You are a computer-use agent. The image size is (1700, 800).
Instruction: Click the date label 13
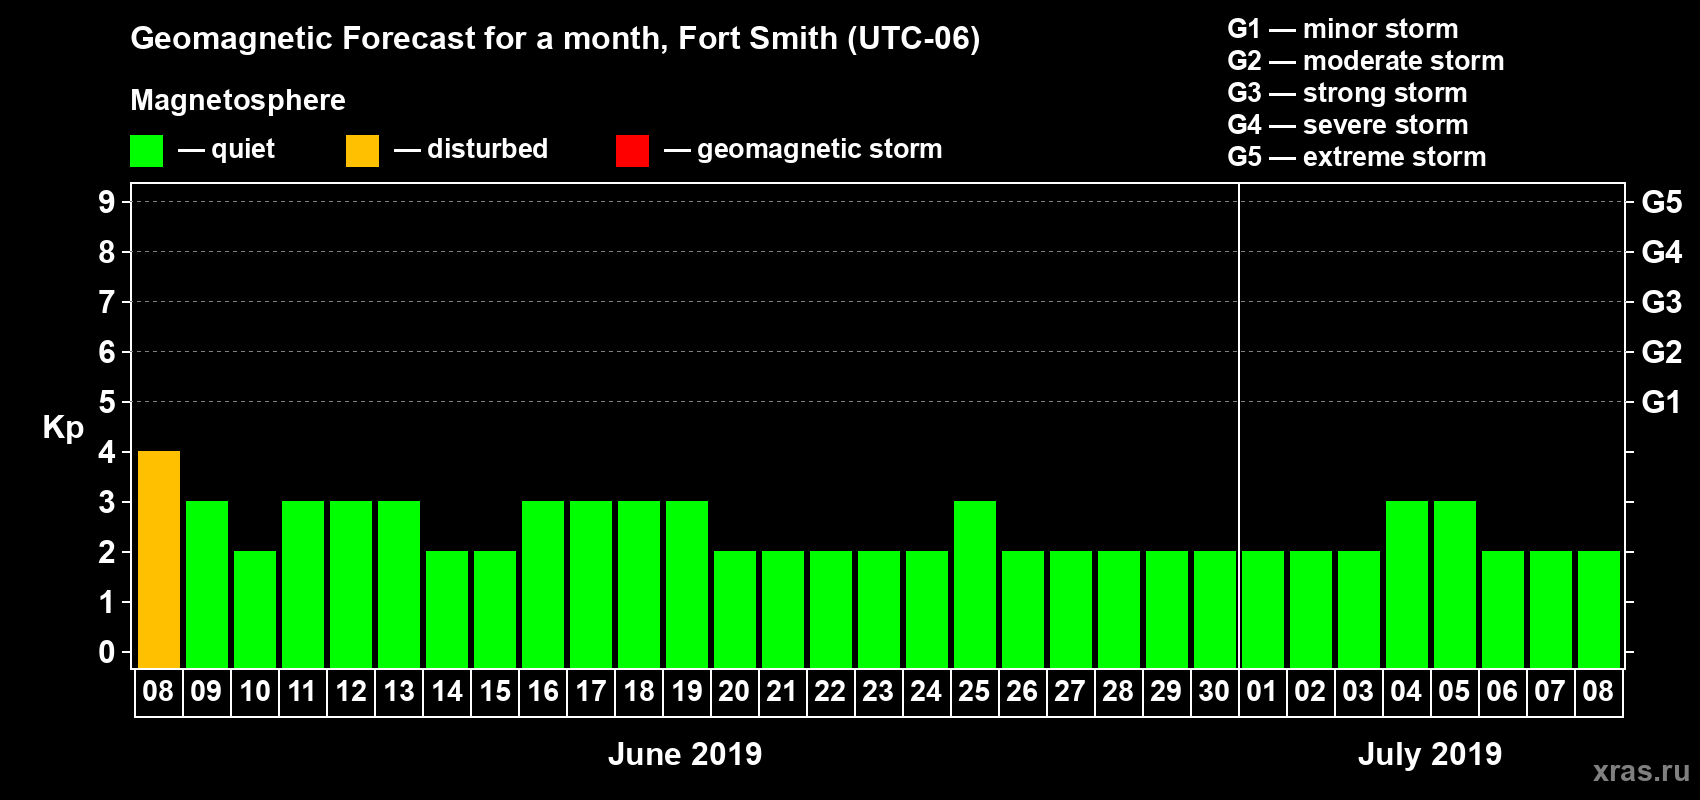(398, 691)
